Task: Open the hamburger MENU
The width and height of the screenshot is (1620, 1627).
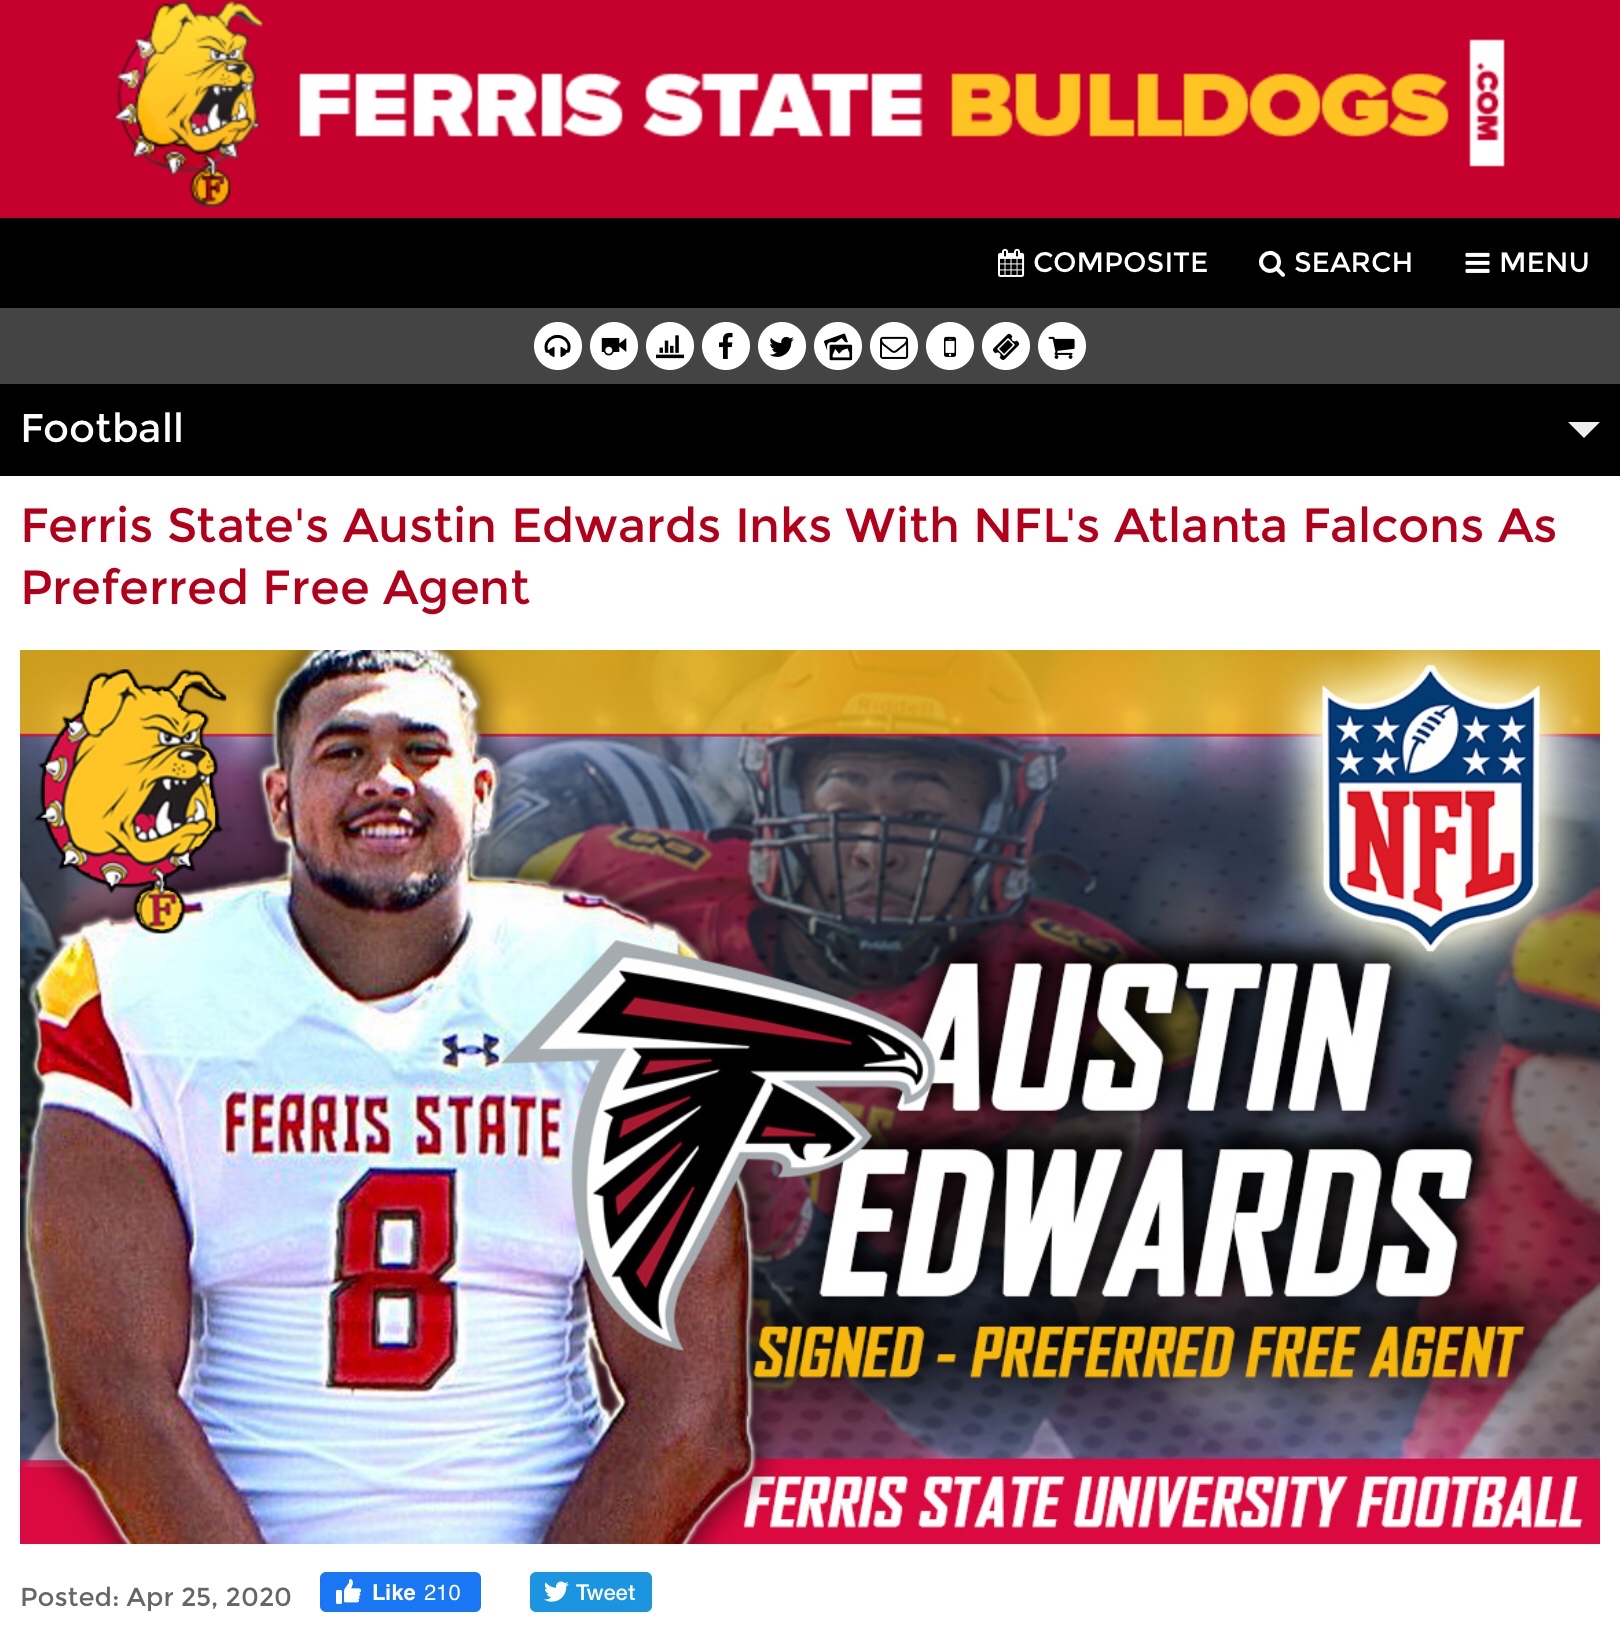Action: 1527,263
